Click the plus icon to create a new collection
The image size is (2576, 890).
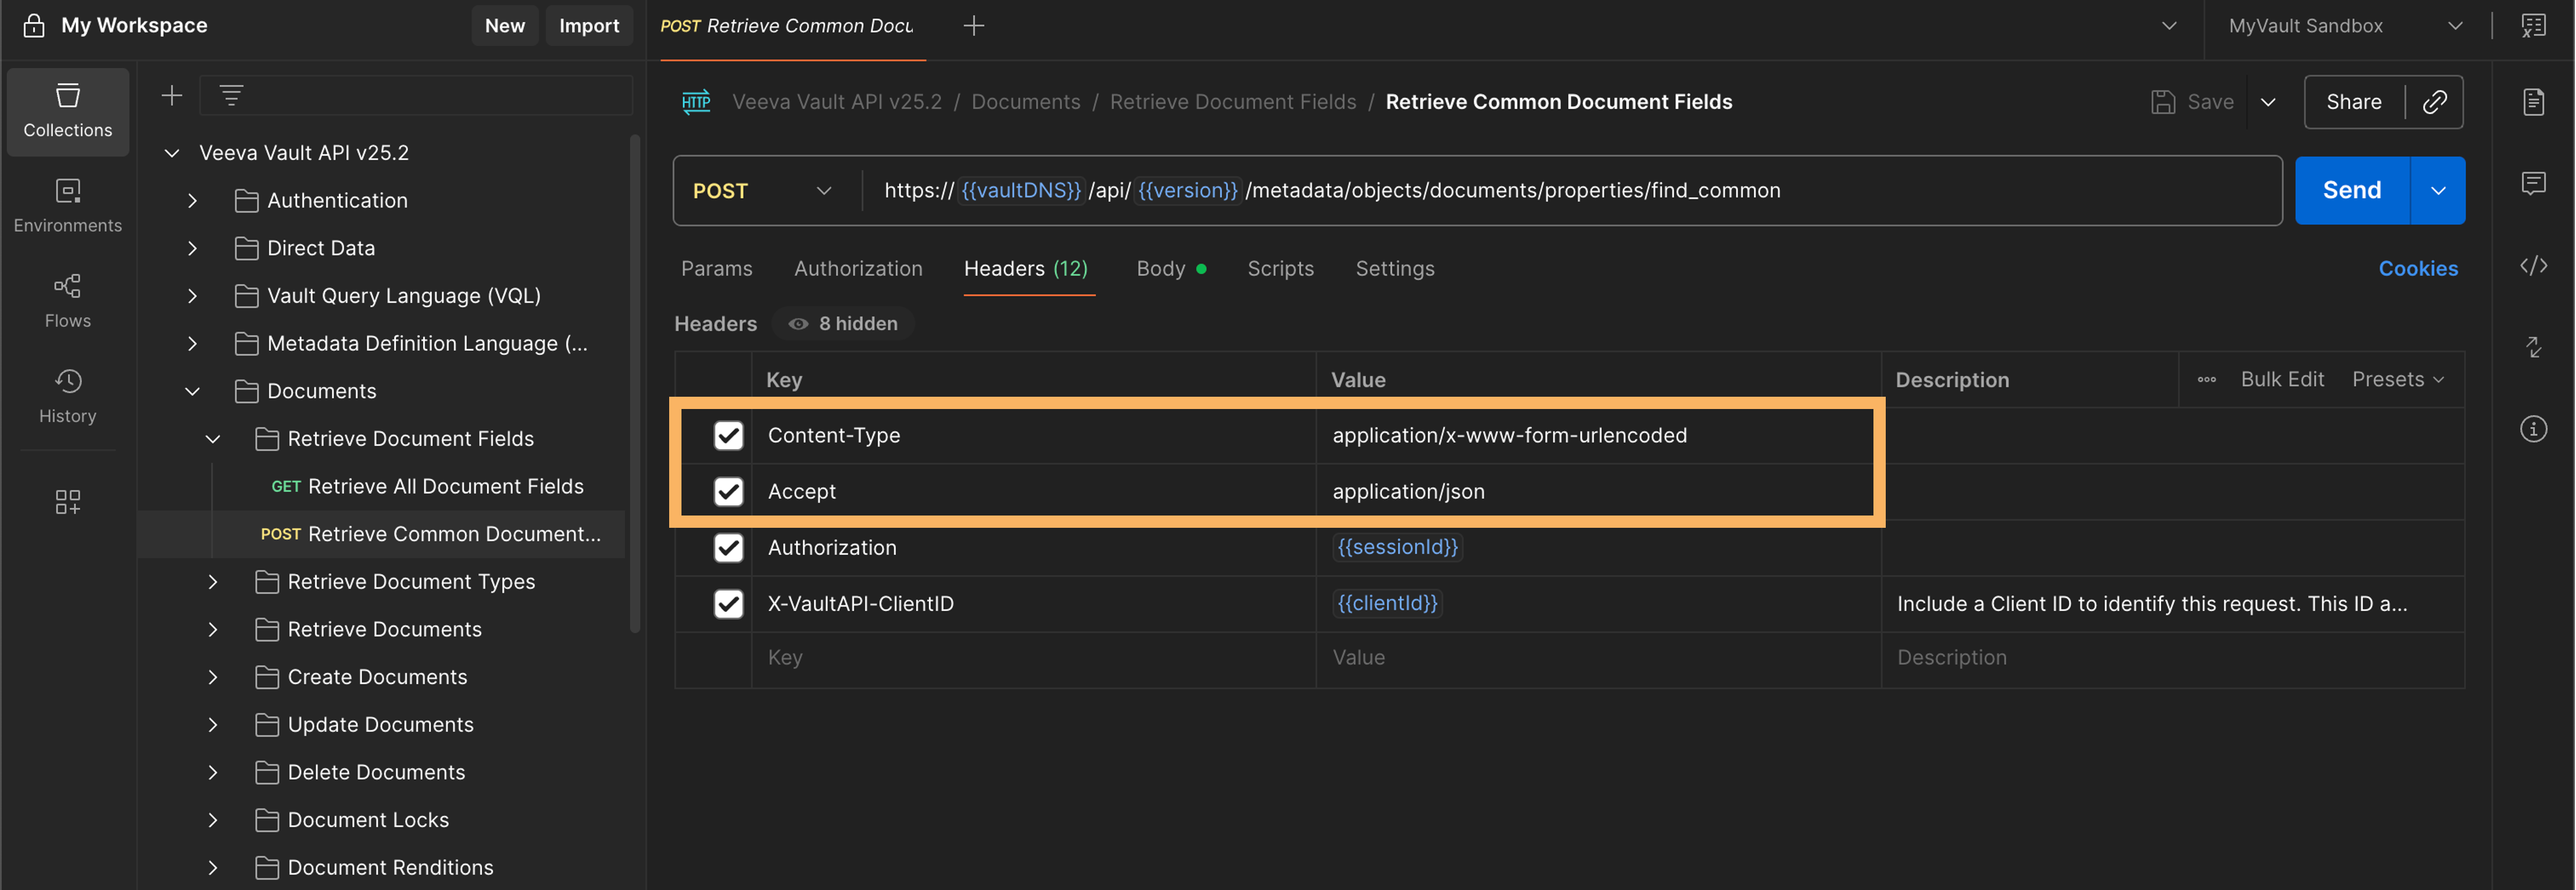172,96
